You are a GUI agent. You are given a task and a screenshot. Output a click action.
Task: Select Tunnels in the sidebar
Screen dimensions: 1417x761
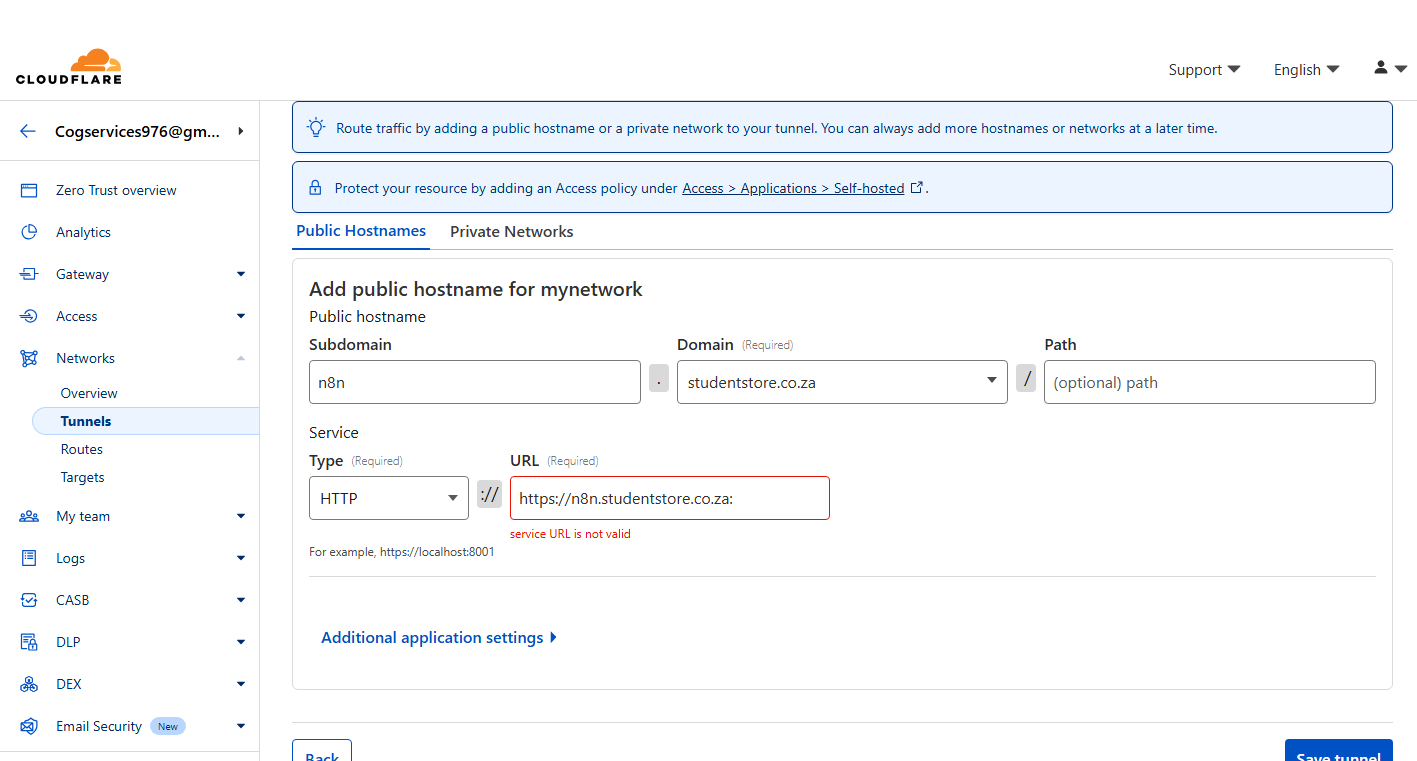86,421
